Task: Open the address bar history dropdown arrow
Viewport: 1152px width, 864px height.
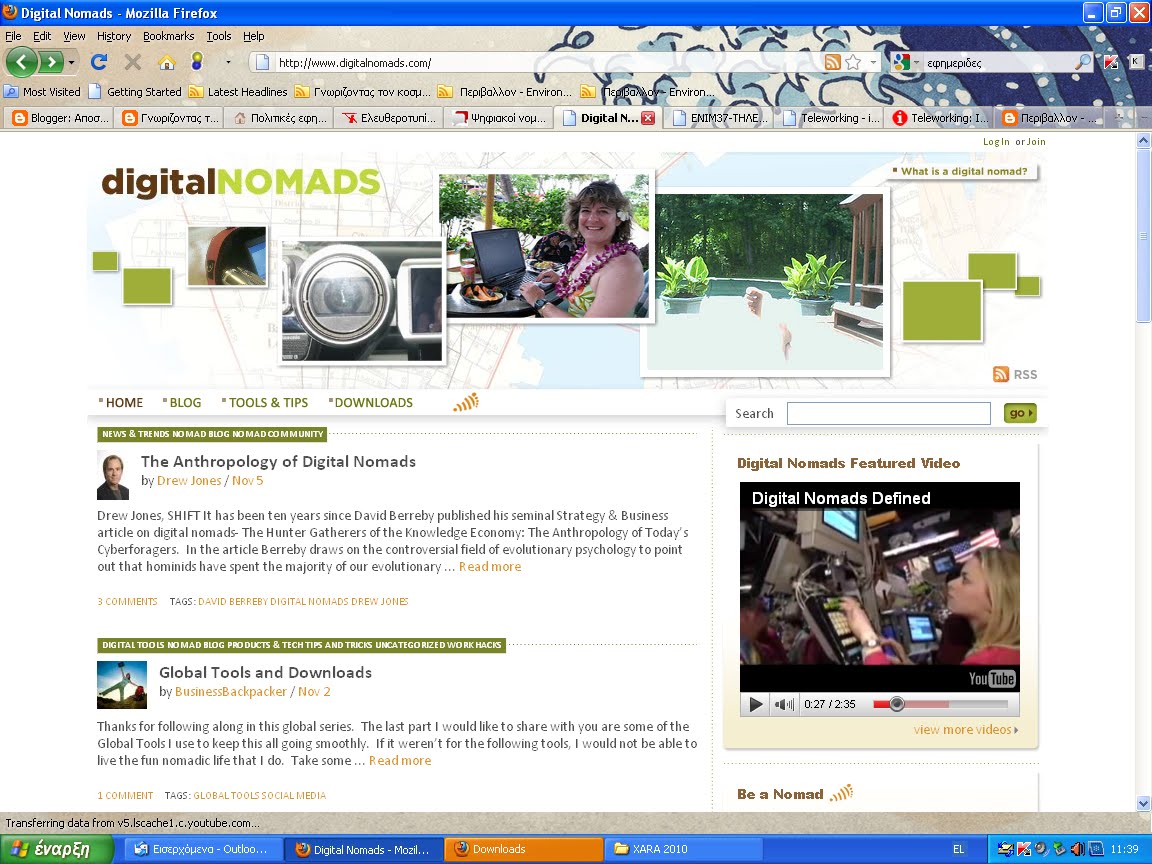Action: 873,62
